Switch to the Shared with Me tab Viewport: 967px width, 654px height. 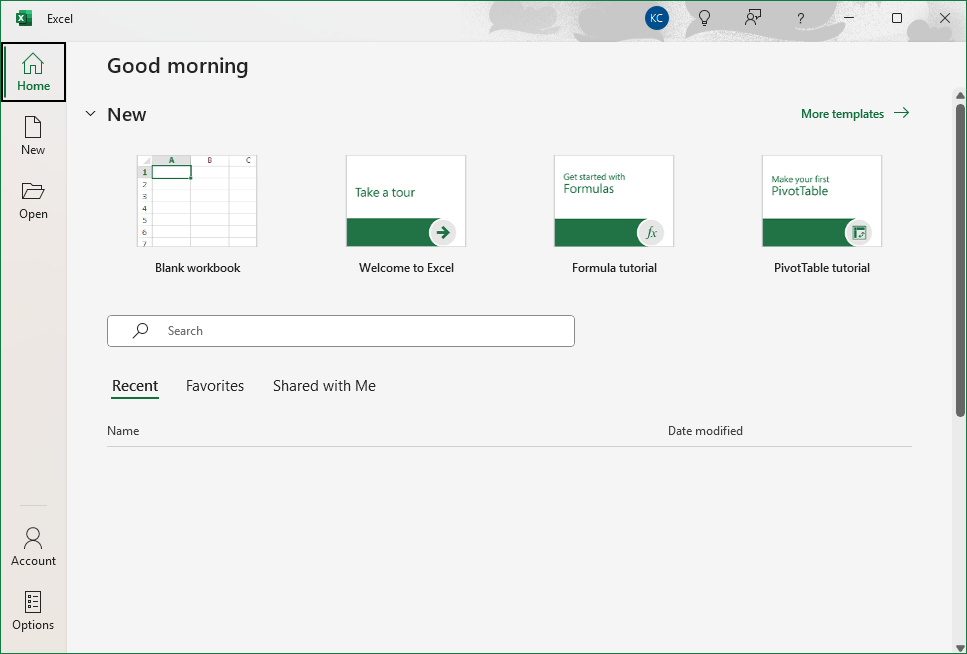click(324, 386)
